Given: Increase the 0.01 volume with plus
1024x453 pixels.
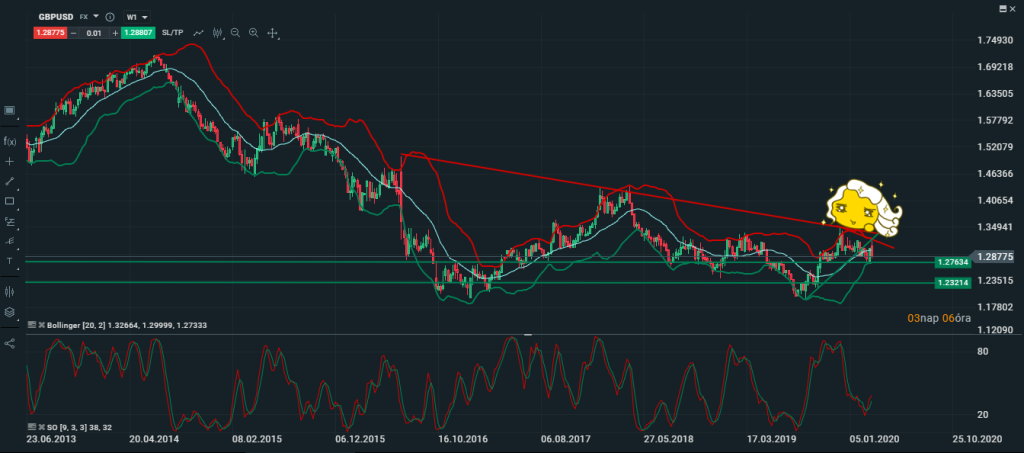Looking at the screenshot, I should [115, 33].
